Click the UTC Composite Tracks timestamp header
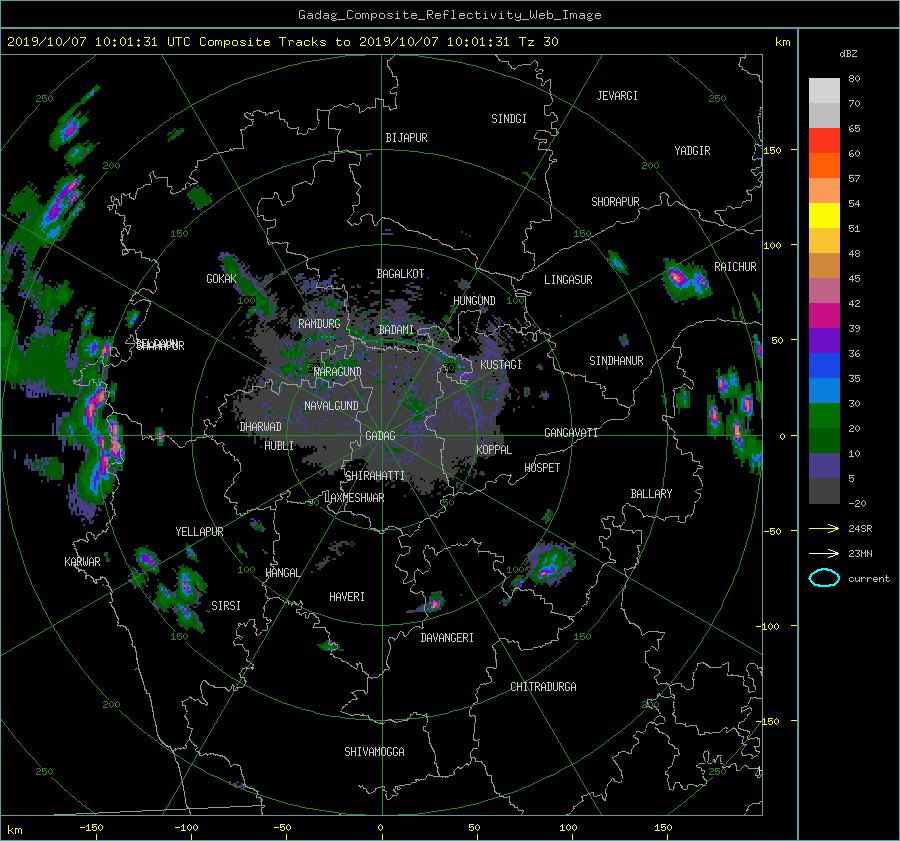The width and height of the screenshot is (900, 841). pos(282,42)
